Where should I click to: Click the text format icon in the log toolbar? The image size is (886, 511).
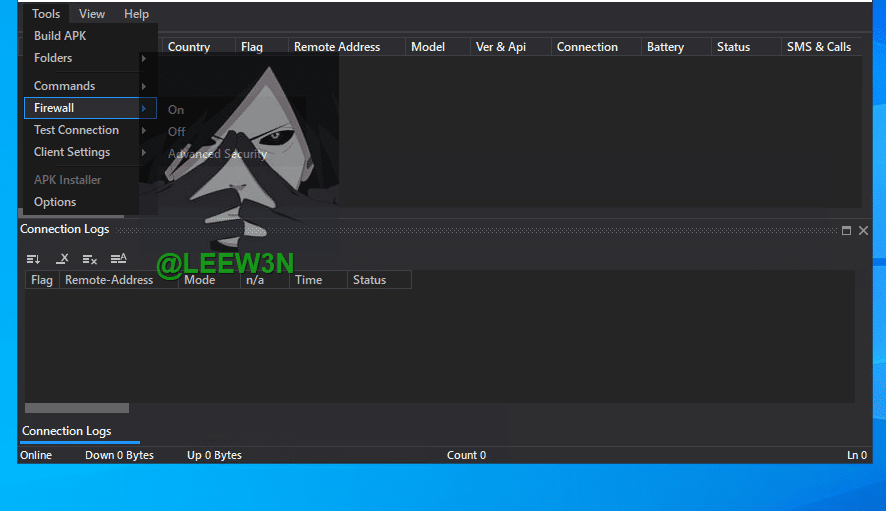click(x=118, y=259)
